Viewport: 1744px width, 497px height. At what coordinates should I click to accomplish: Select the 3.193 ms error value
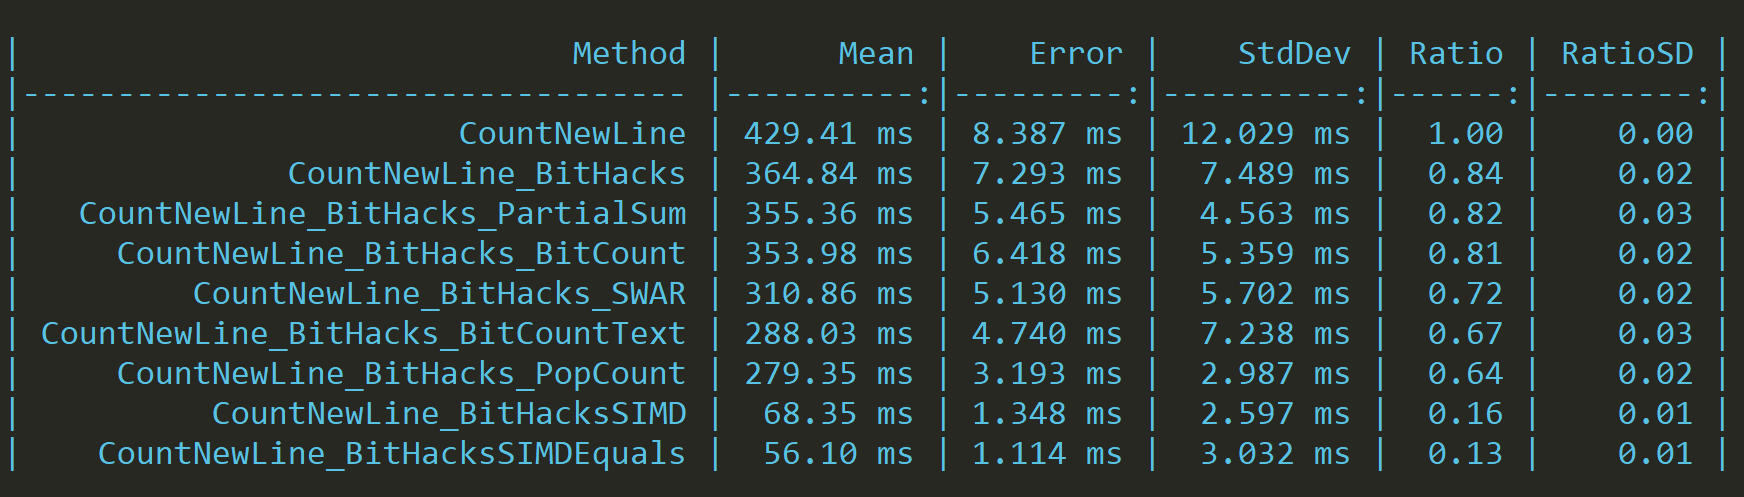click(1047, 373)
